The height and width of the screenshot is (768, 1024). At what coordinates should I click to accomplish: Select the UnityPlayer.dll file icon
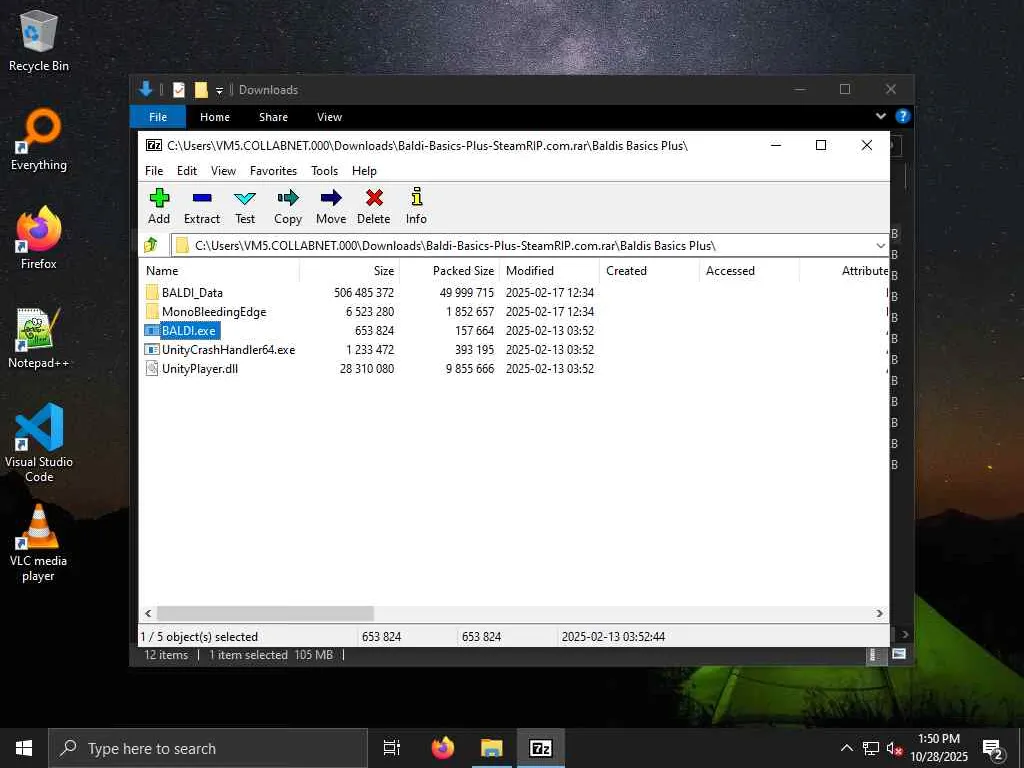click(x=152, y=368)
